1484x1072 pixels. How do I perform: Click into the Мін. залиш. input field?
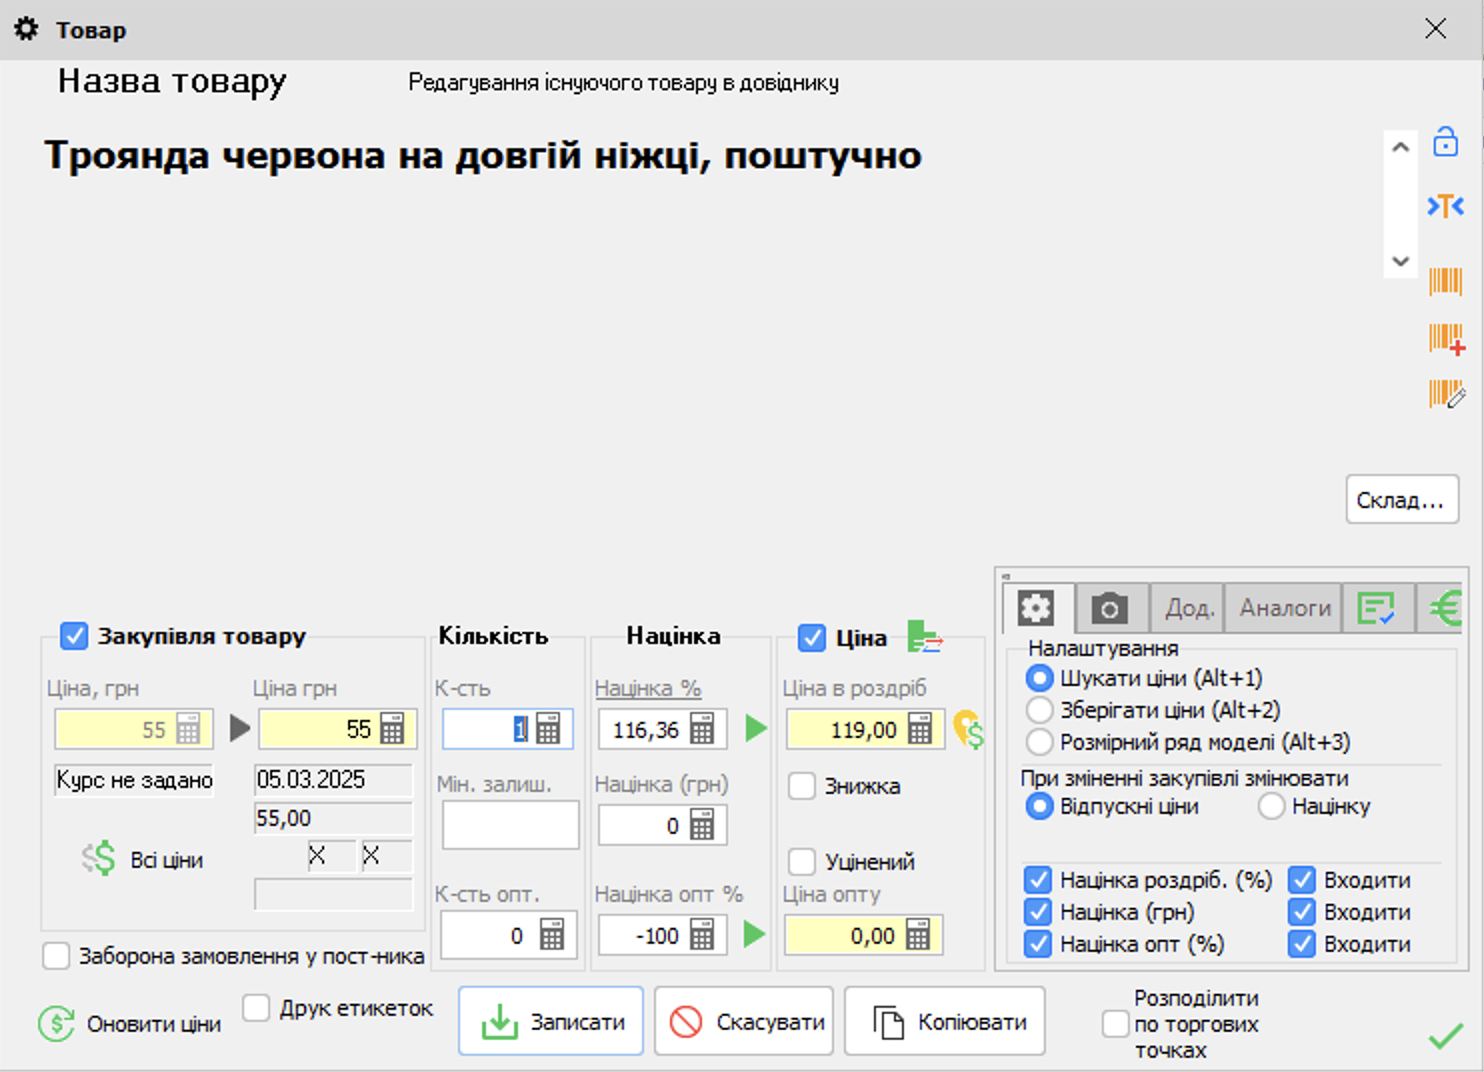point(510,825)
